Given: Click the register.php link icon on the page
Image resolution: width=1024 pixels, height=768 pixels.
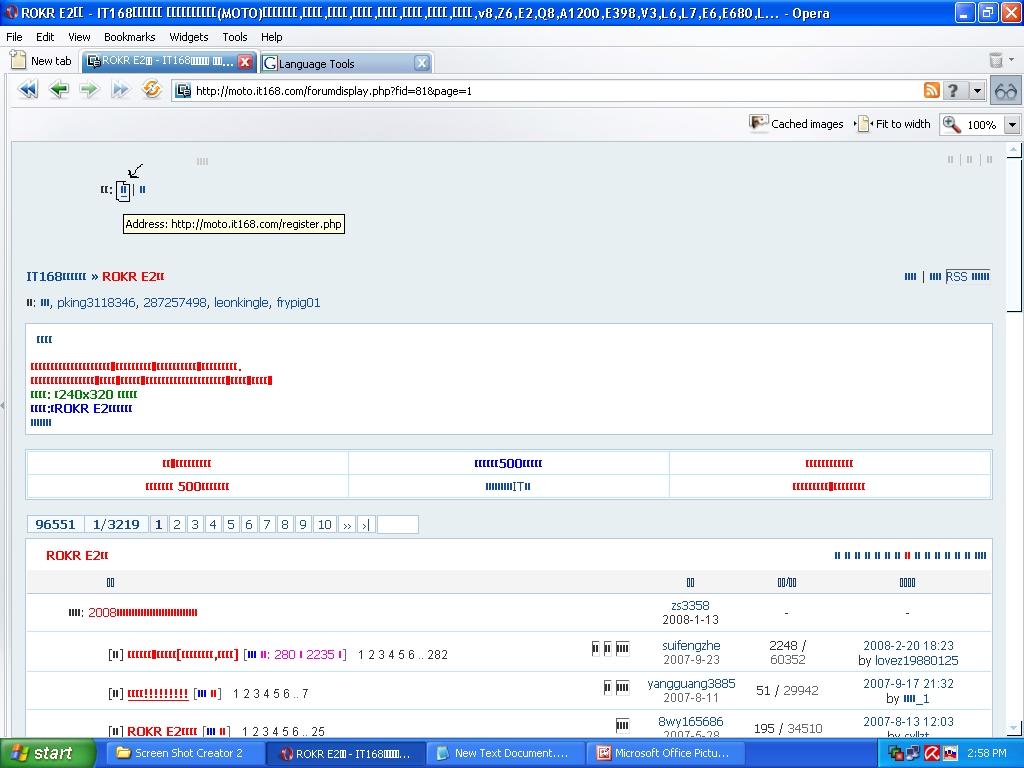Looking at the screenshot, I should 123,191.
